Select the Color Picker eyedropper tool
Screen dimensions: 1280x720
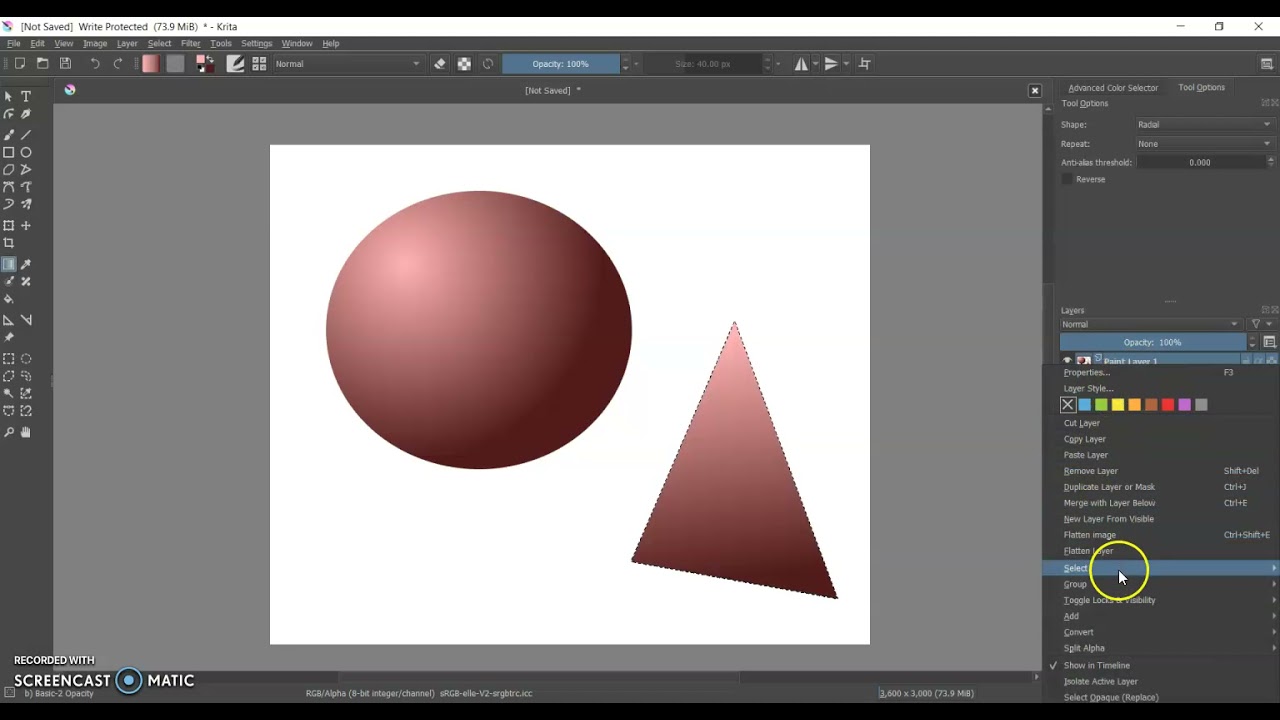(26, 265)
